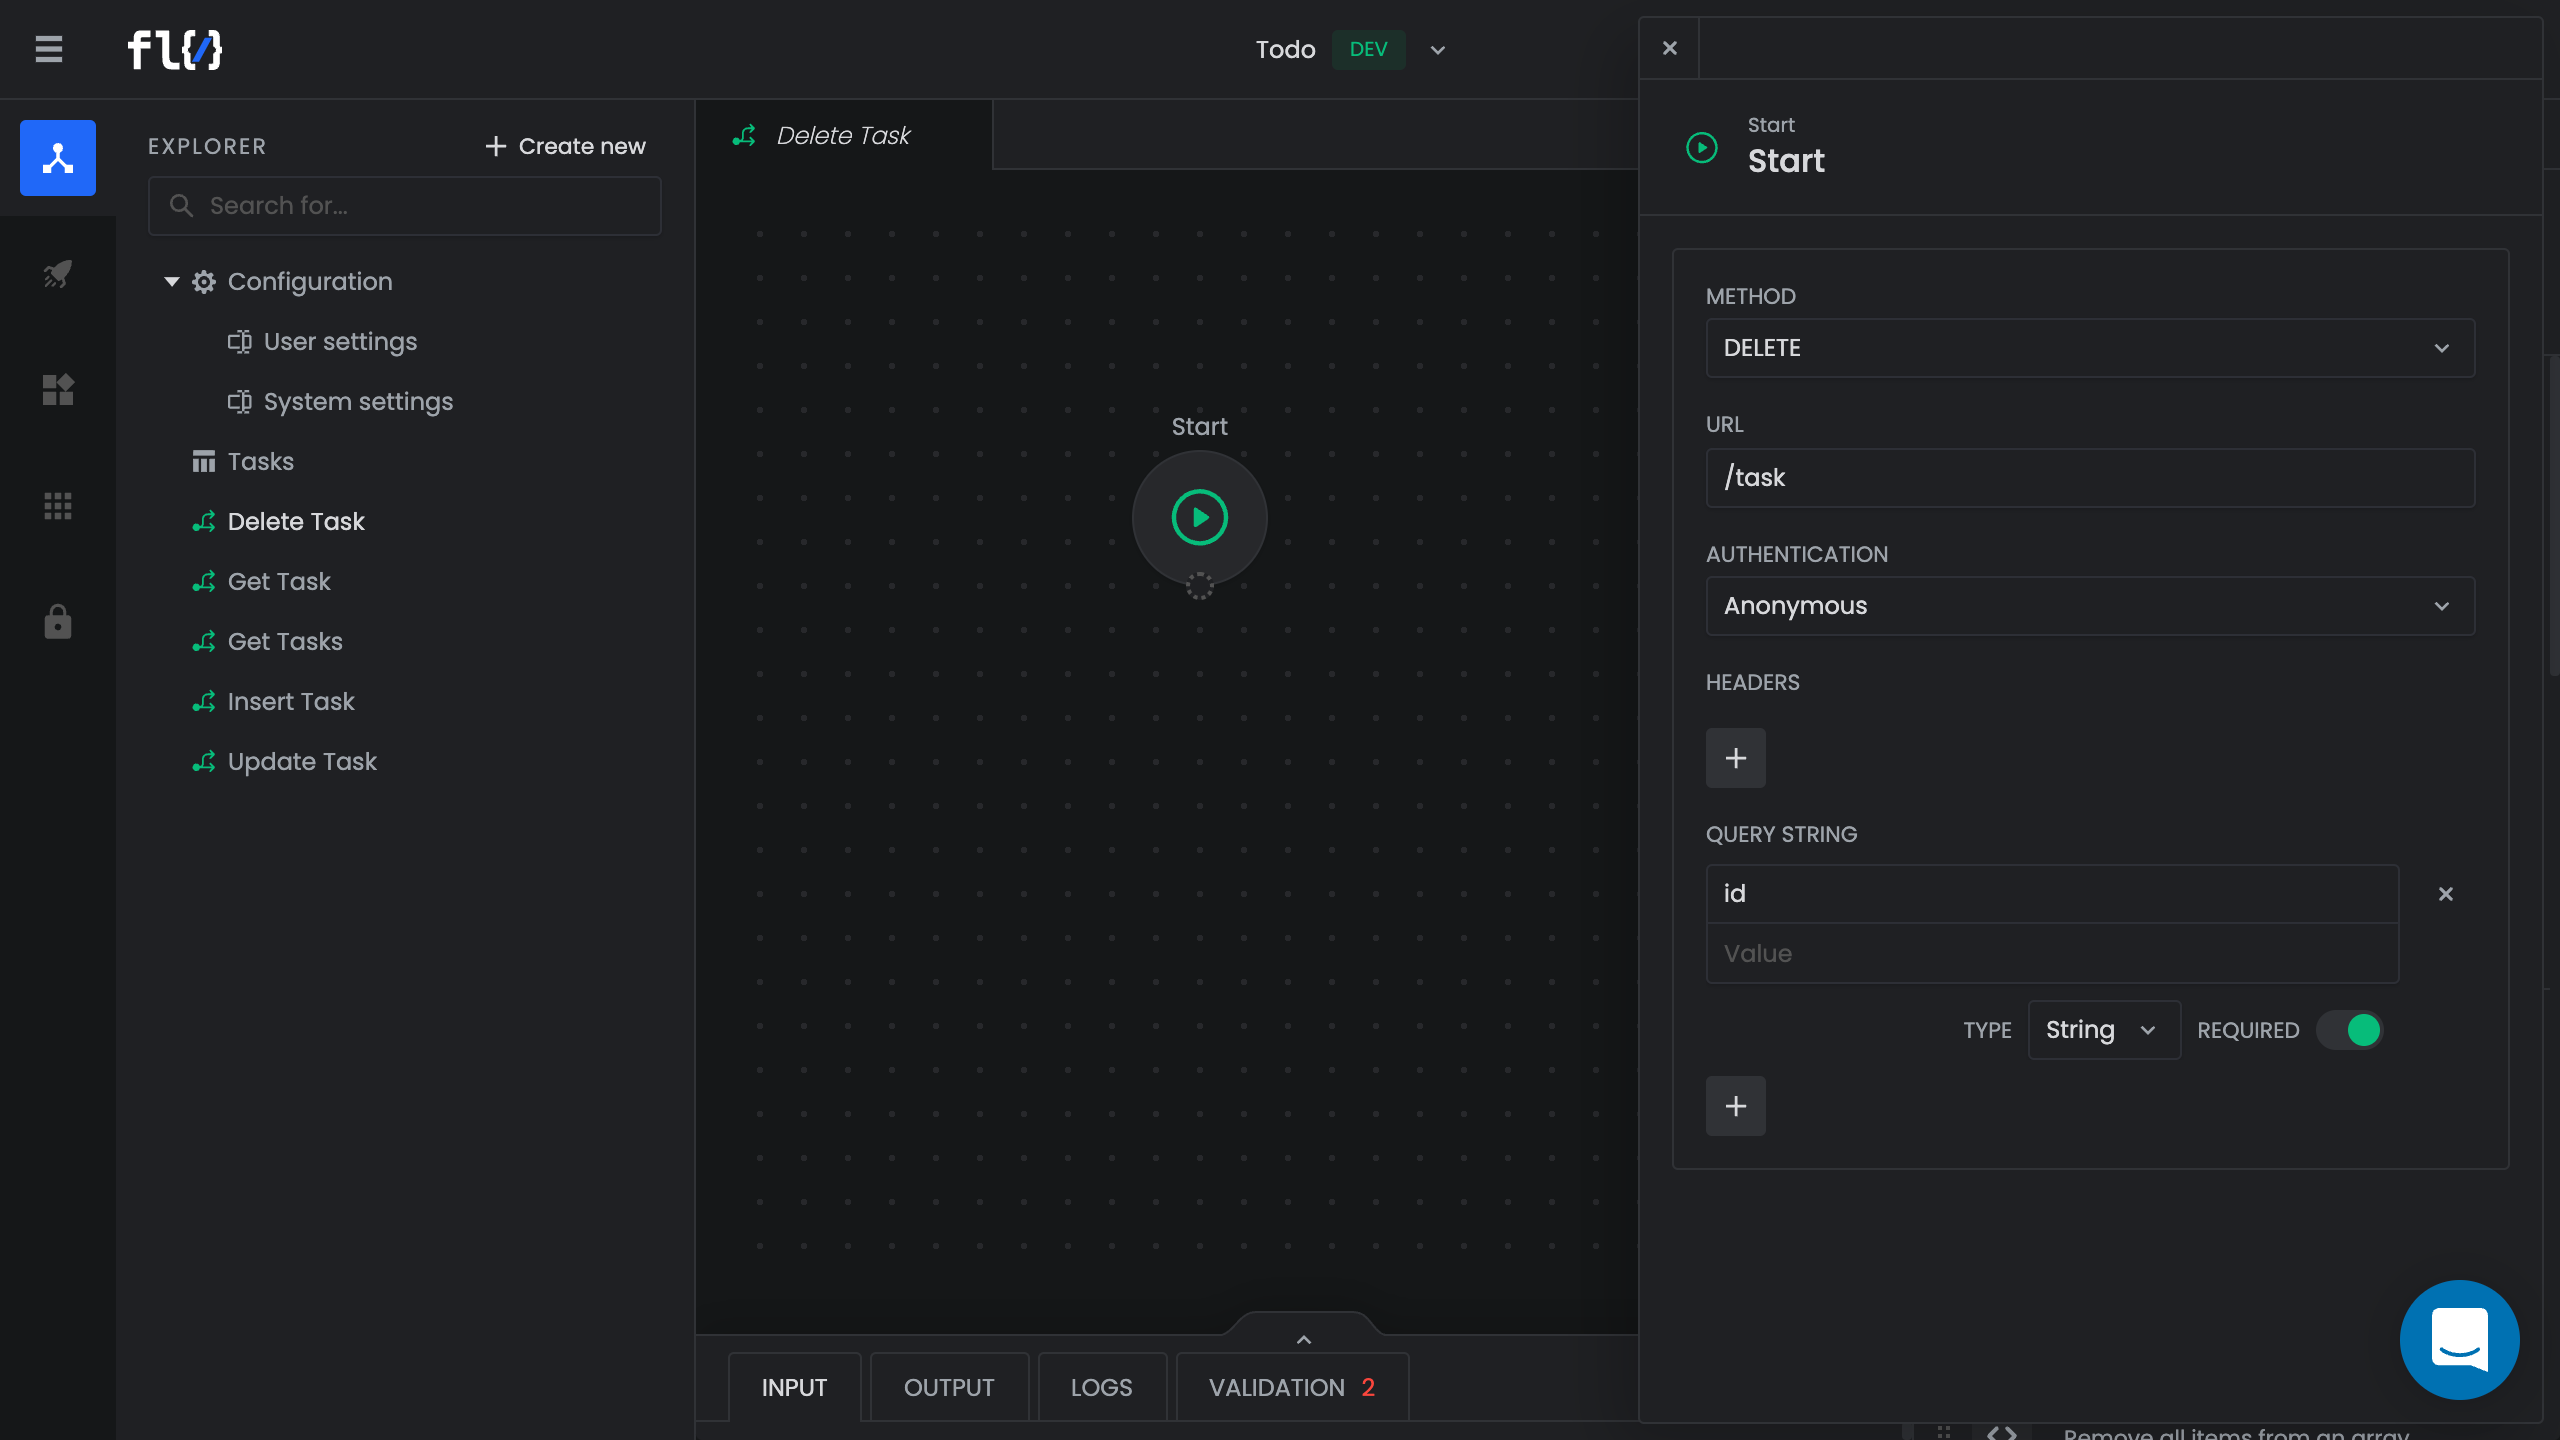The width and height of the screenshot is (2560, 1440).
Task: Open the widgets sidebar icon
Action: coord(58,389)
